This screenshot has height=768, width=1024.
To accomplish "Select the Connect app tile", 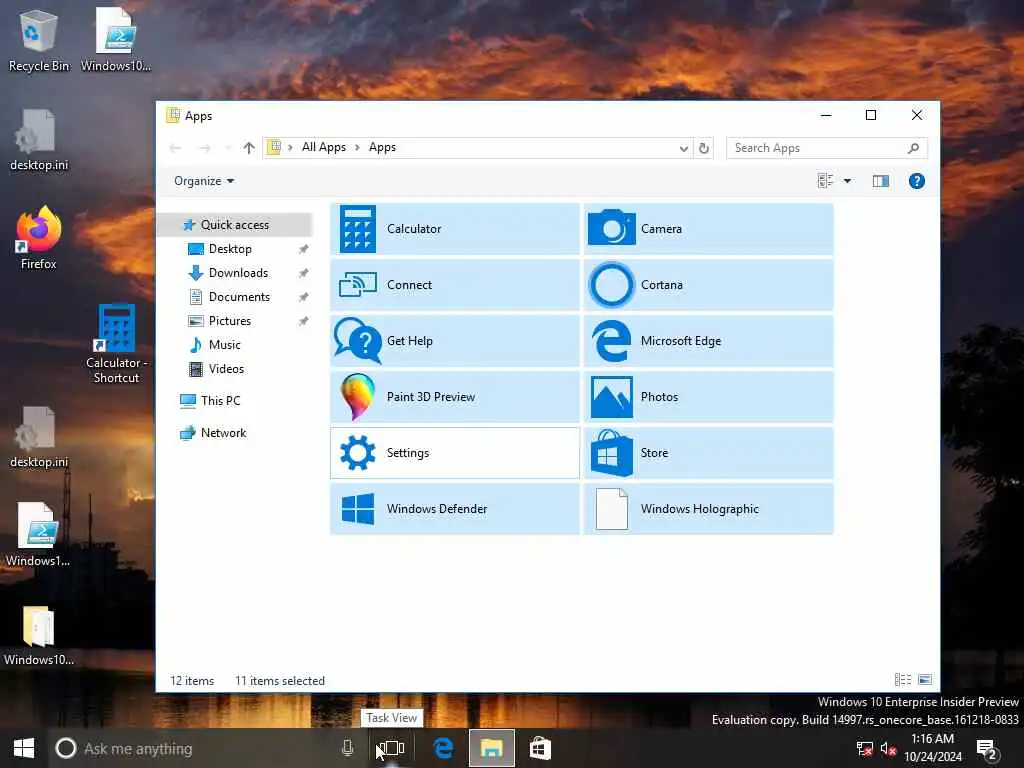I will click(x=455, y=285).
